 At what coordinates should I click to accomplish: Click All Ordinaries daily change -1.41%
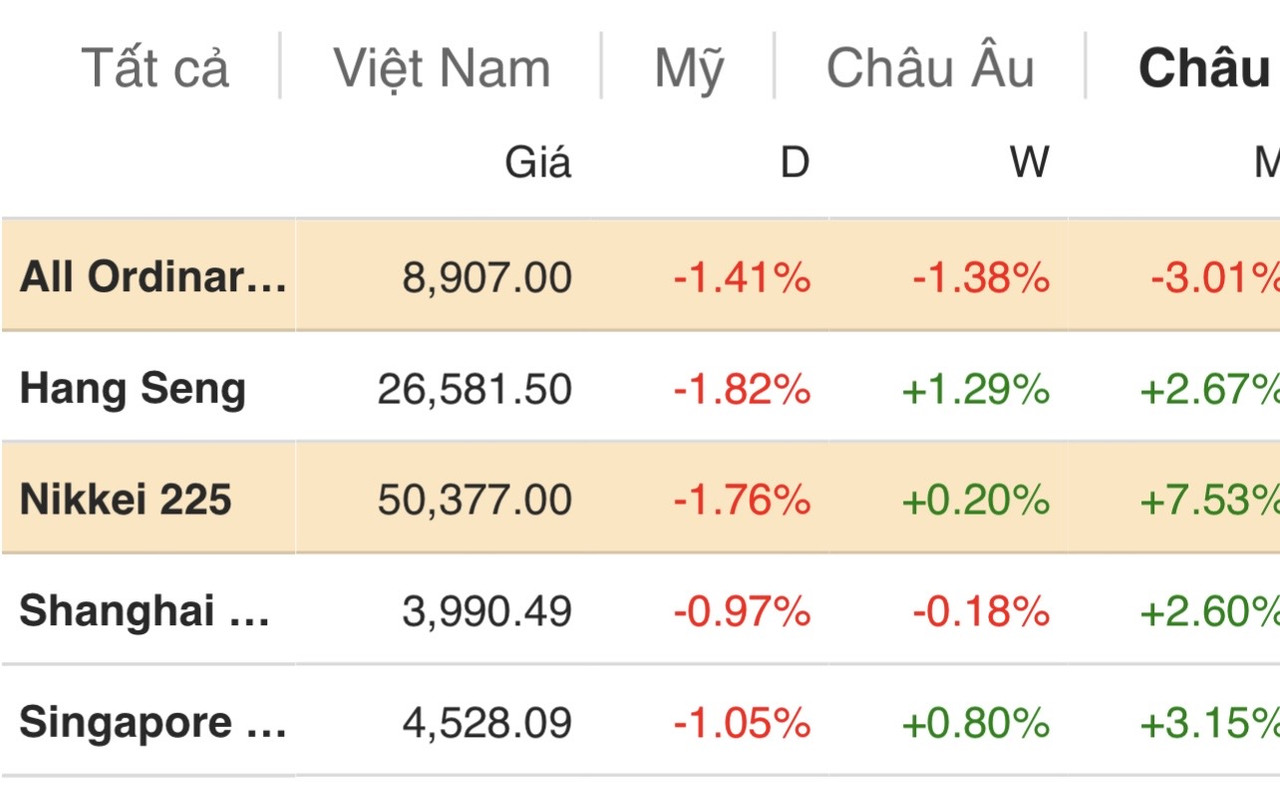[741, 277]
